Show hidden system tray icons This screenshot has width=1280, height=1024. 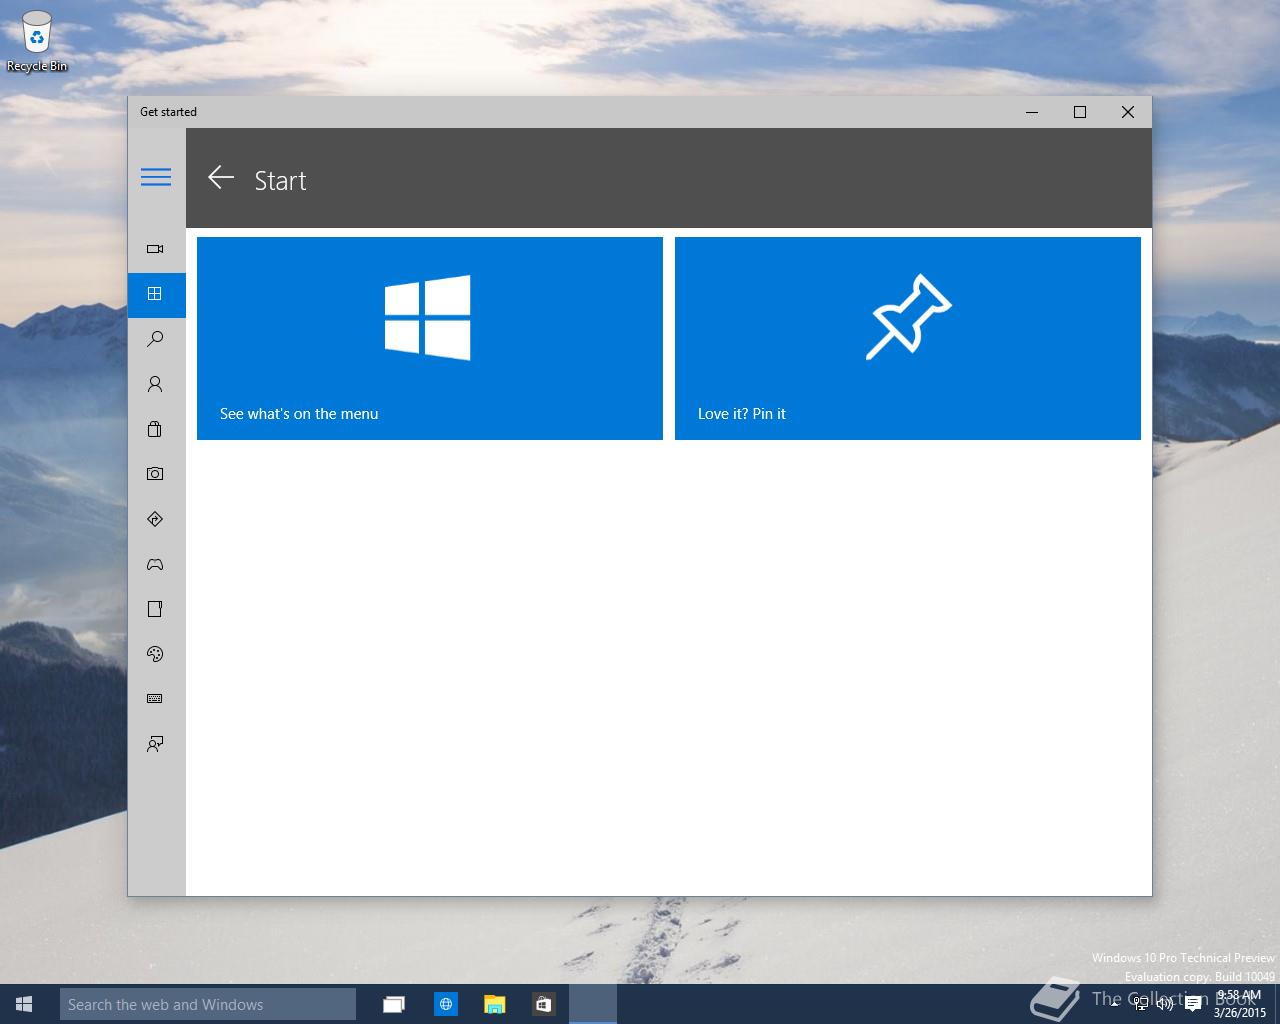point(1115,1004)
